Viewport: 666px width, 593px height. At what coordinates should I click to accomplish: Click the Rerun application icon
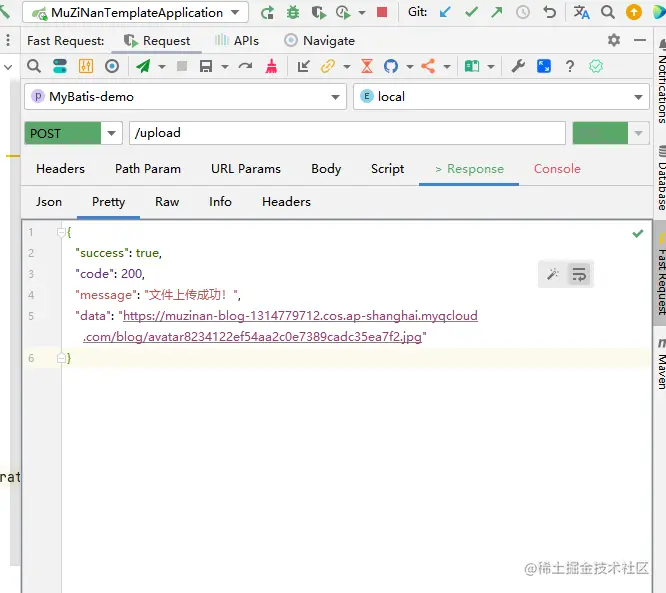pyautogui.click(x=267, y=12)
